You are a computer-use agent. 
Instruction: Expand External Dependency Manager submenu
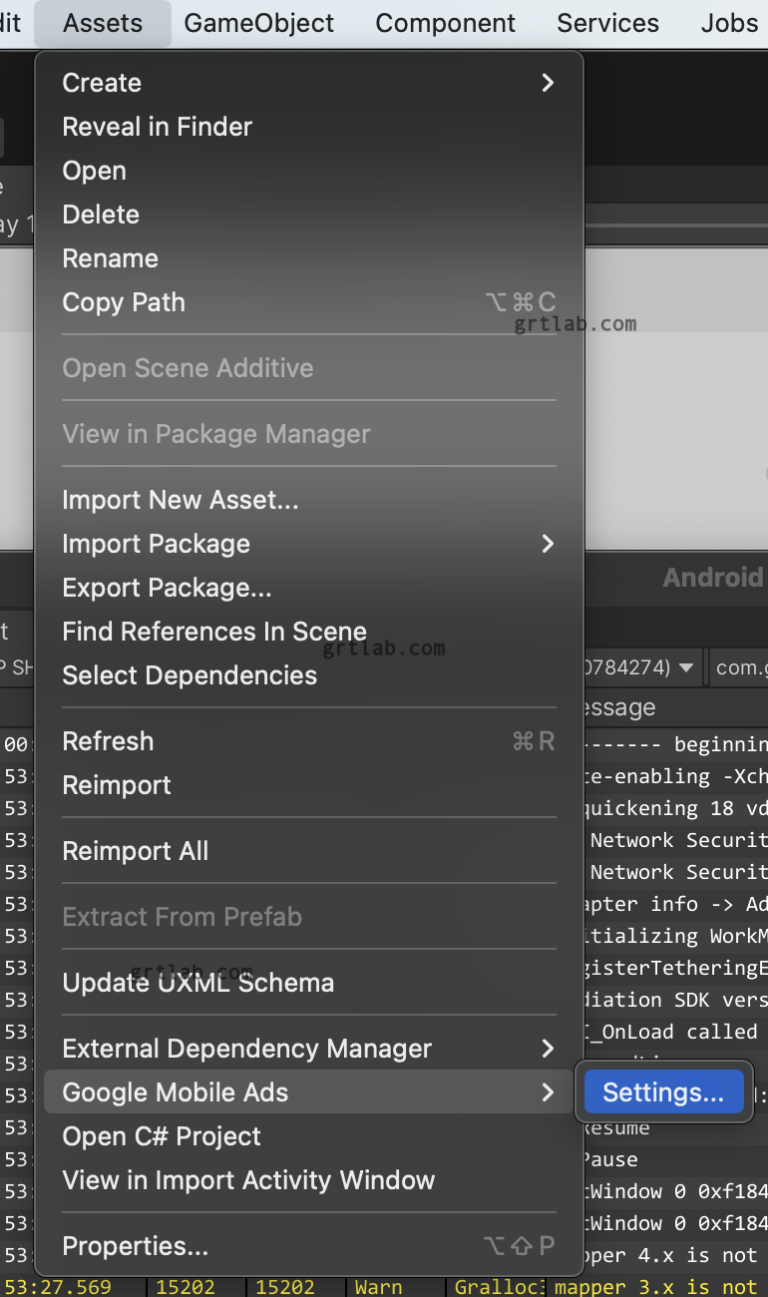coord(309,1049)
